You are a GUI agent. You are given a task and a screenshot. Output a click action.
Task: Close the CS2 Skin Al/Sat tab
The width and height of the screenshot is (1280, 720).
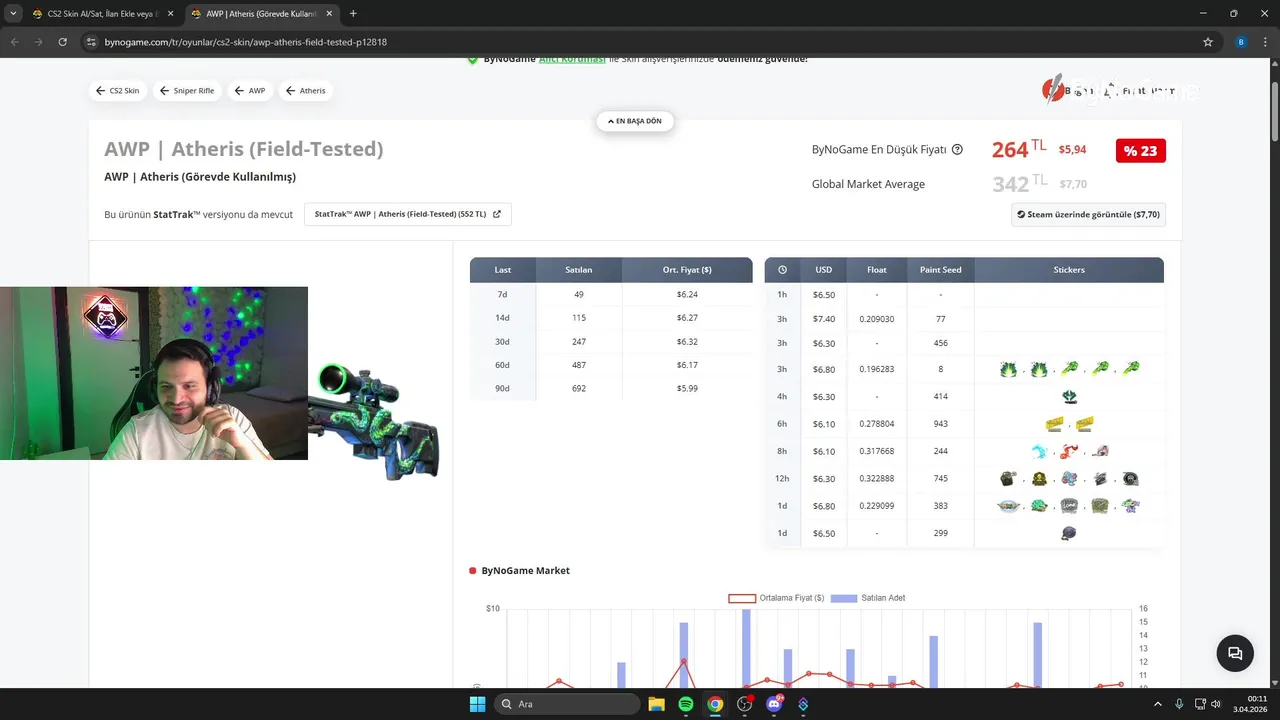[170, 14]
